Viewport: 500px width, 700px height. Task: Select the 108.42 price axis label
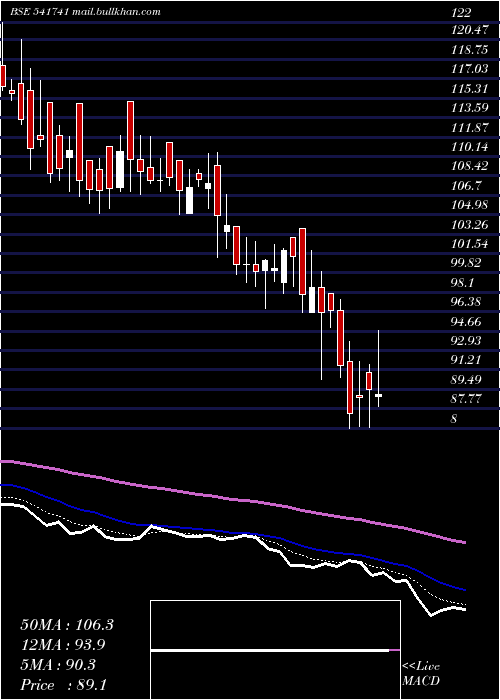pos(469,166)
